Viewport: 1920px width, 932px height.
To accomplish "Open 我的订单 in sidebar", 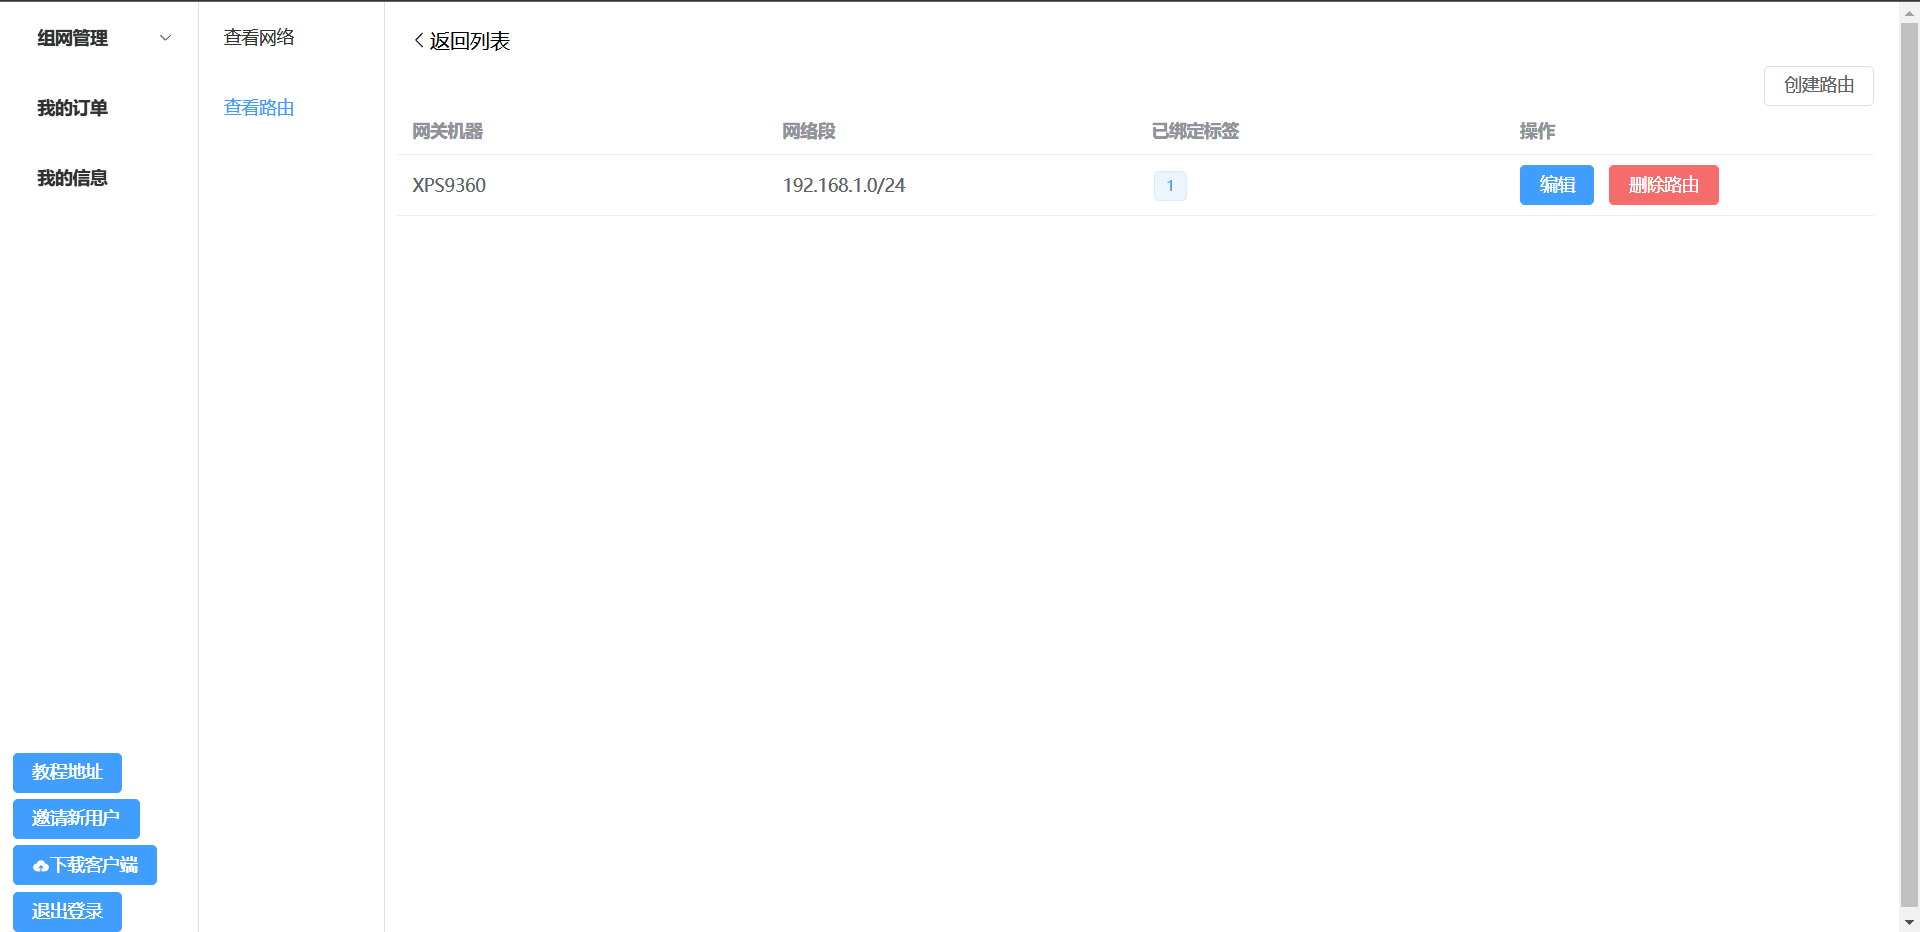I will pos(72,108).
